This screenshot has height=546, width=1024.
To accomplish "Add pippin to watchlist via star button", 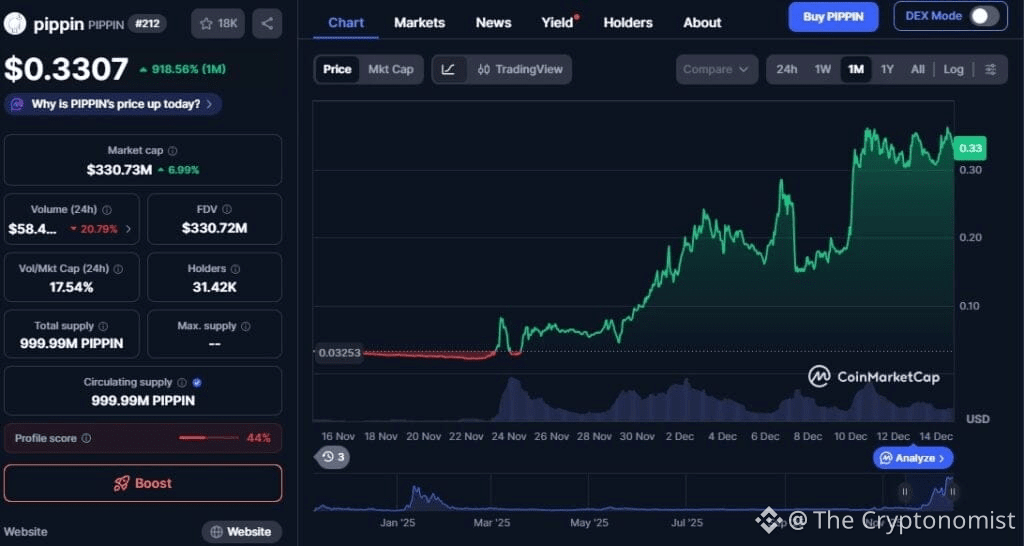I will tap(218, 24).
